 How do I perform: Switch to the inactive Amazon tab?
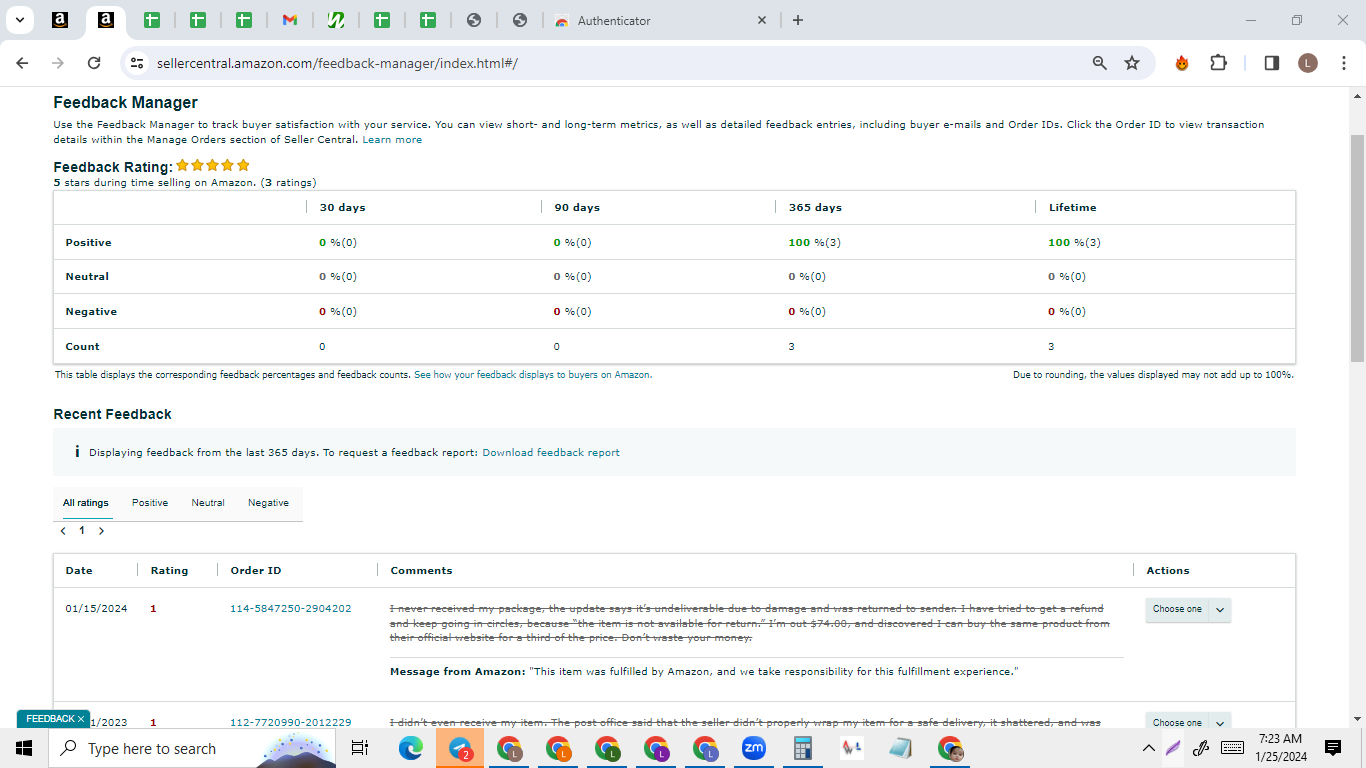coord(60,20)
